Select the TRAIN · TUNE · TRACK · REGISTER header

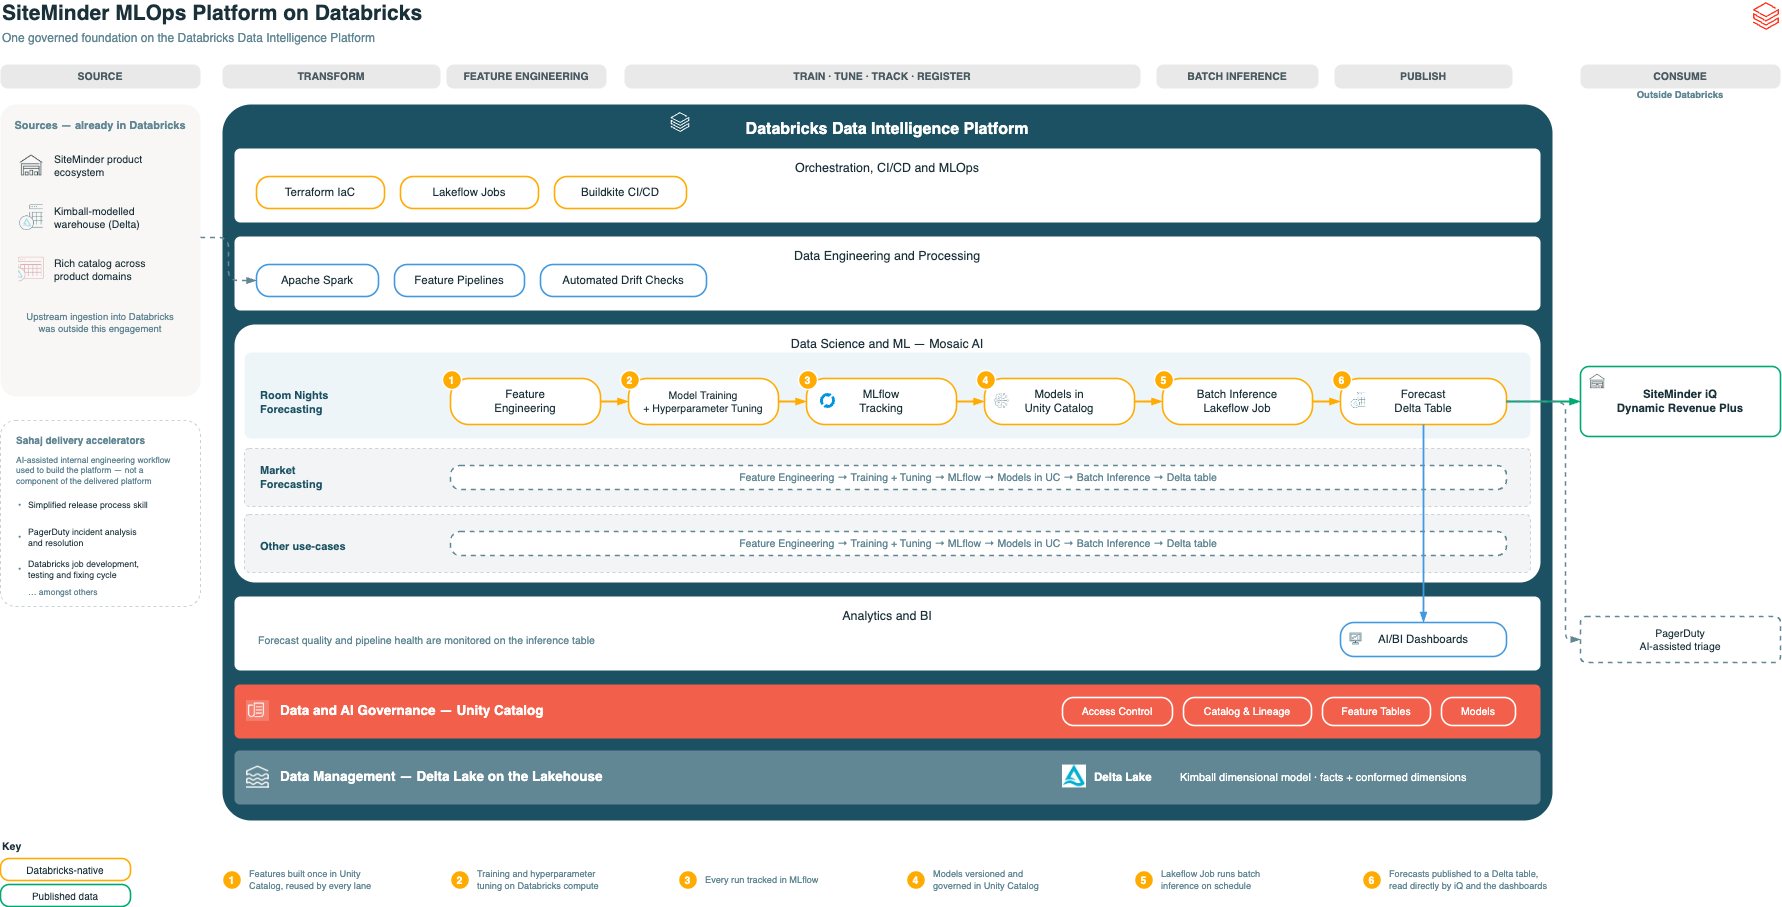point(882,76)
